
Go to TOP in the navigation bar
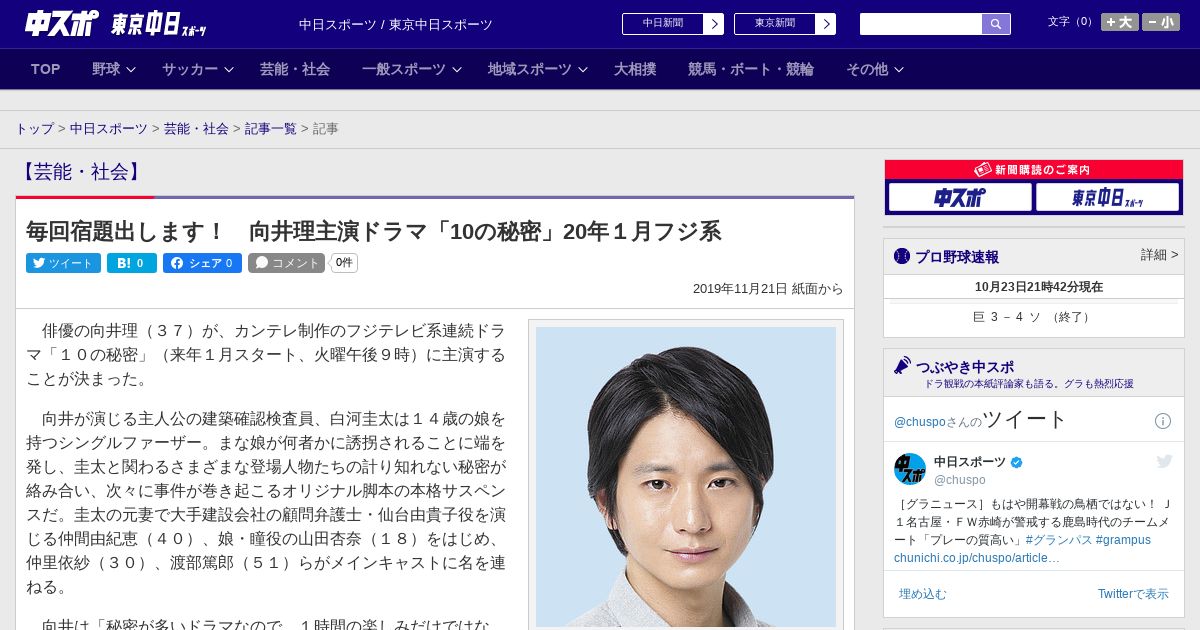pos(46,69)
